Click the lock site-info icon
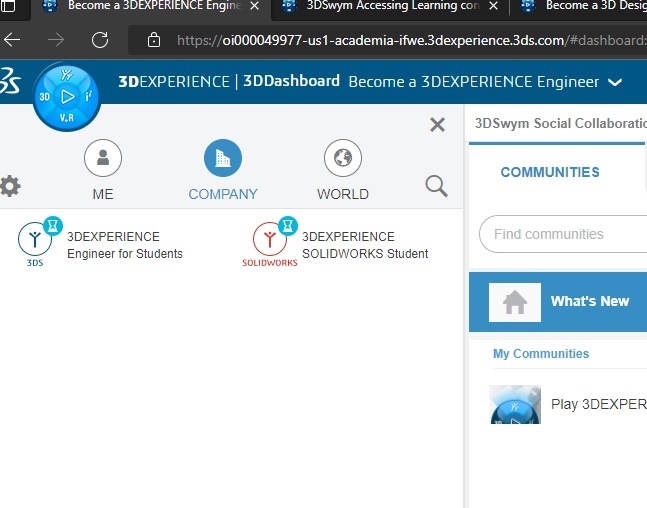This screenshot has height=508, width=647. 154,40
